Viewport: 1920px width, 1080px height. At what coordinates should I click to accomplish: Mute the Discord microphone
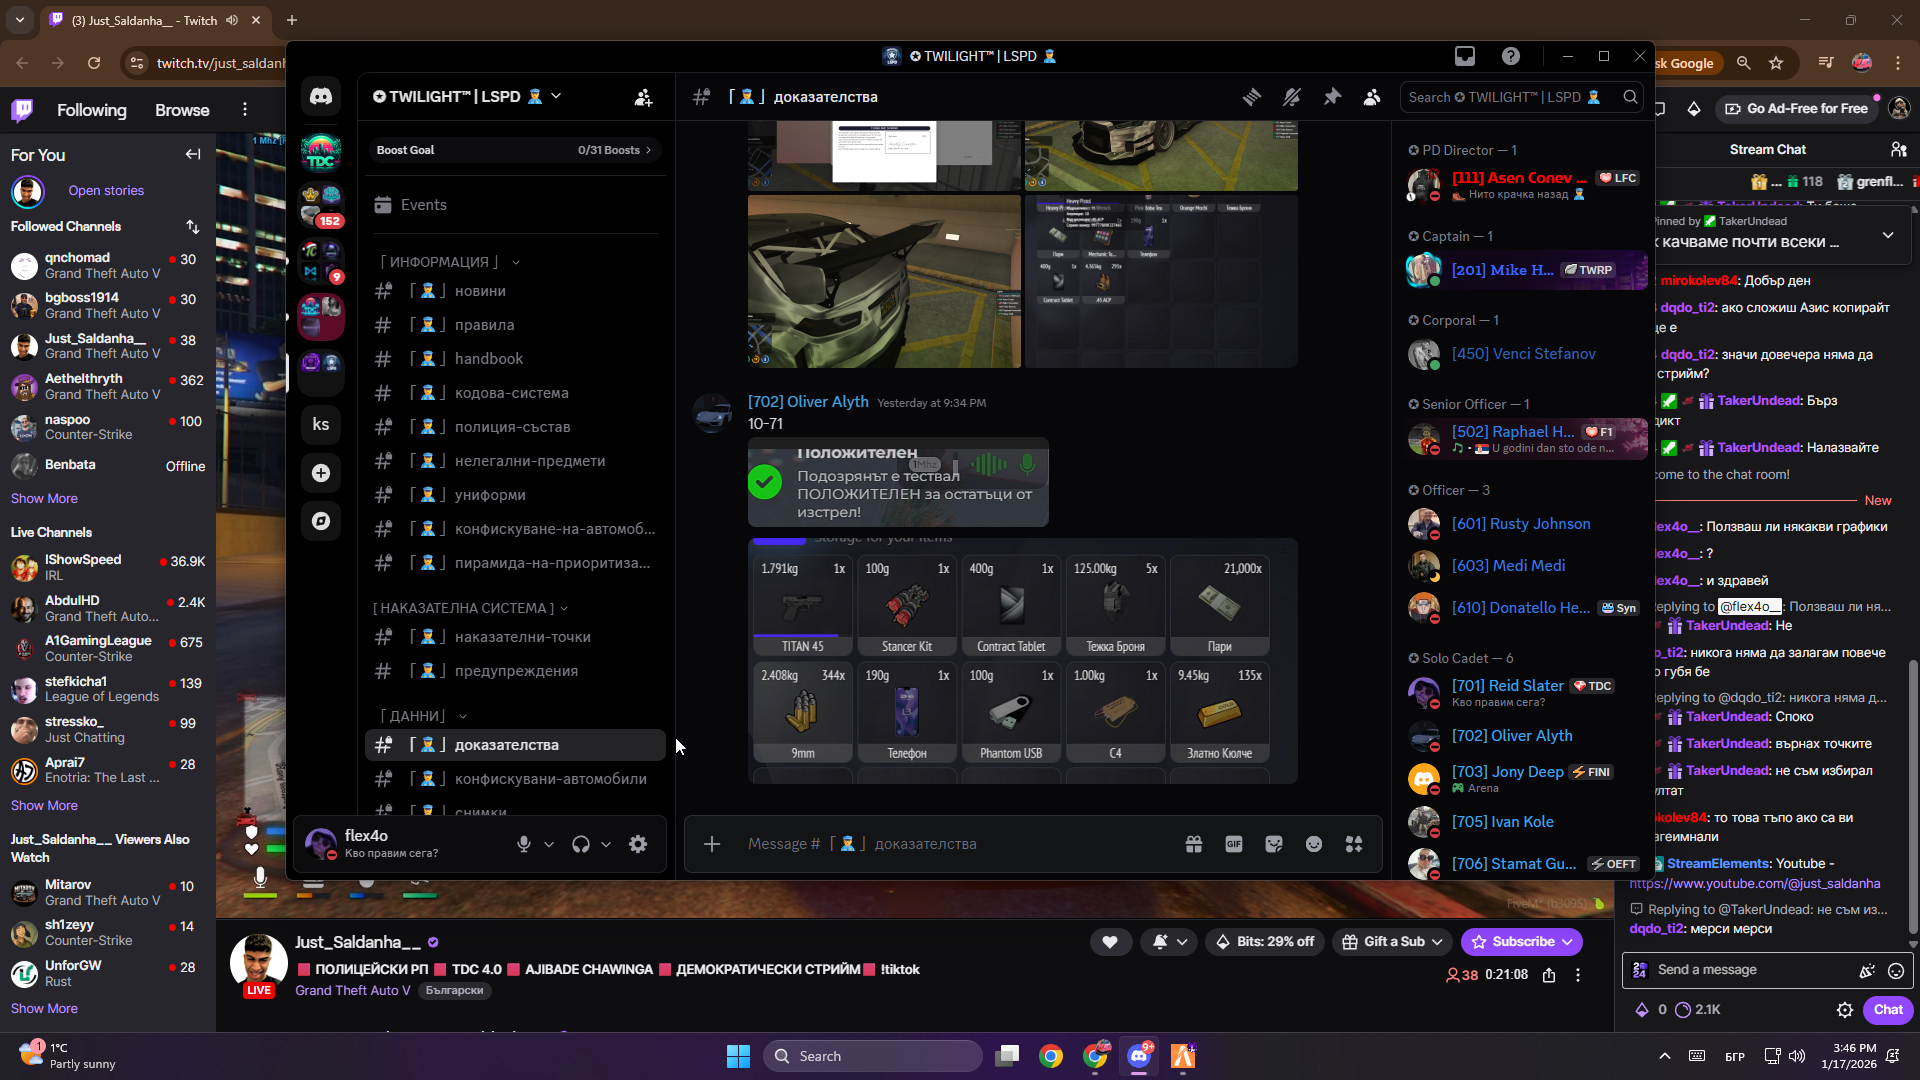(x=524, y=844)
